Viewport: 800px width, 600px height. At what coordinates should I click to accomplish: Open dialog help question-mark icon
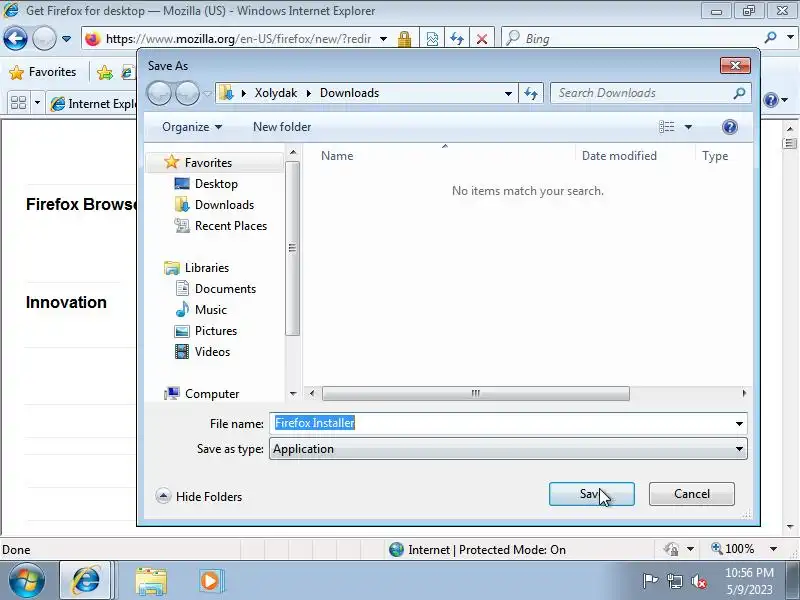(730, 127)
